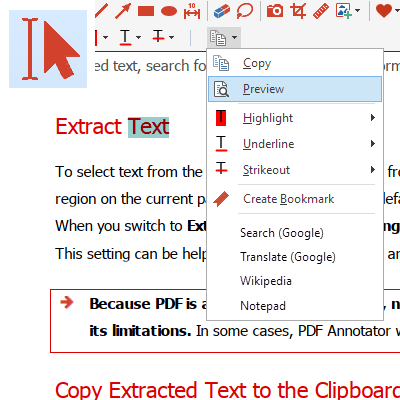Click the strikeout text toolbar icon
The height and width of the screenshot is (400, 400).
[158, 37]
